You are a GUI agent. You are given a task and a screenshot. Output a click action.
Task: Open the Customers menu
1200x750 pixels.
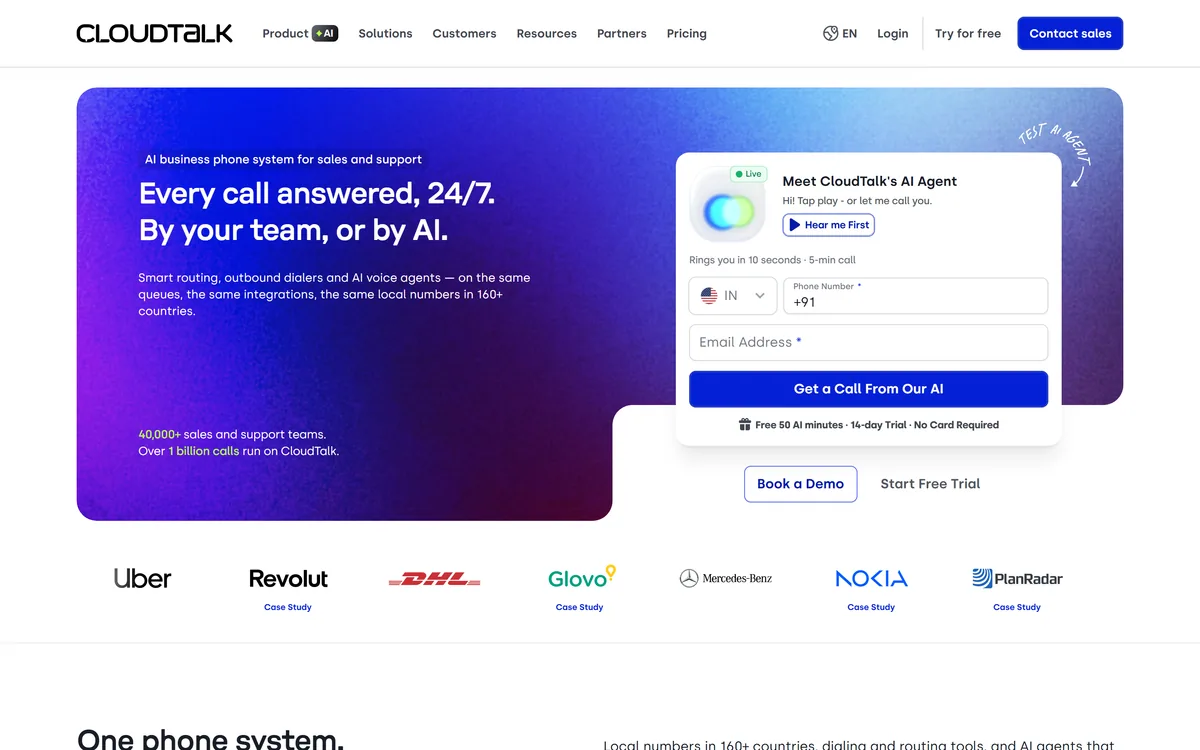coord(464,33)
